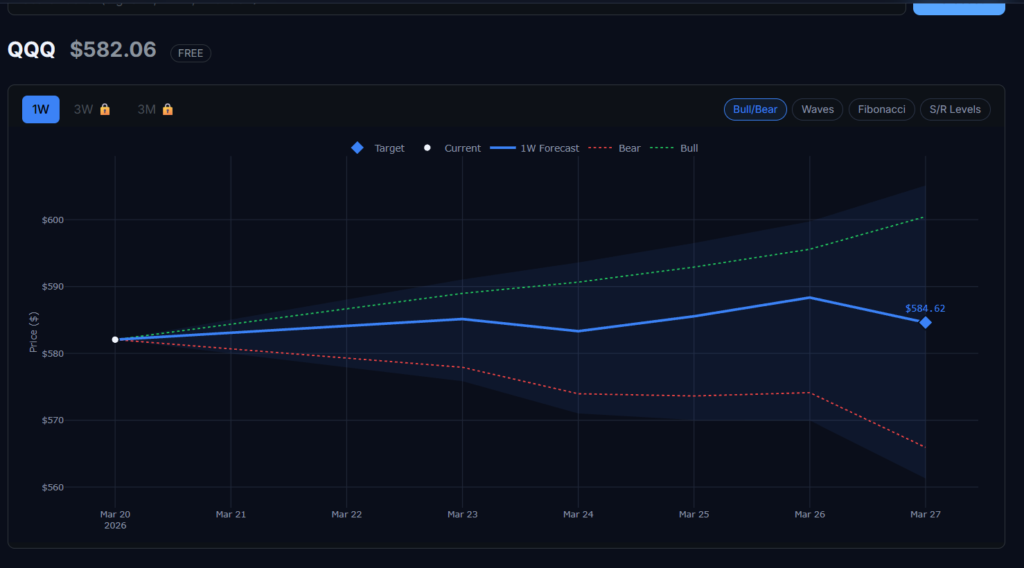Click the $560 price axis label
1024x568 pixels.
tap(53, 488)
